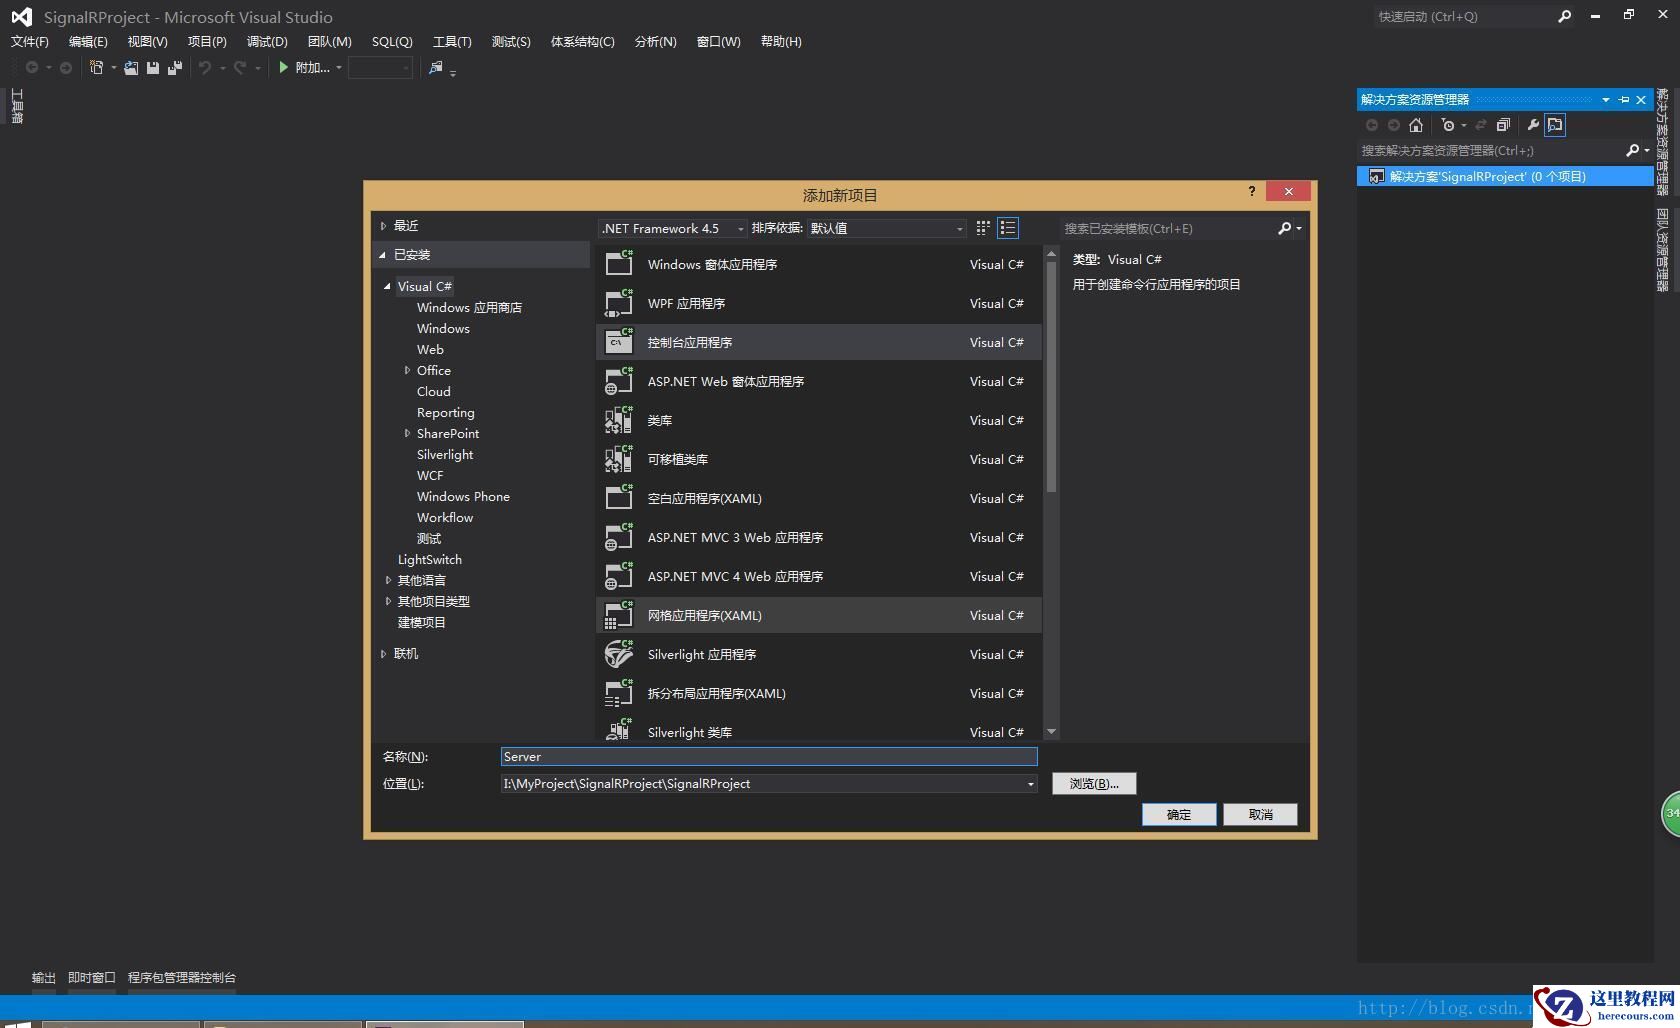1680x1028 pixels.
Task: Switch templates to list view
Action: point(1008,228)
